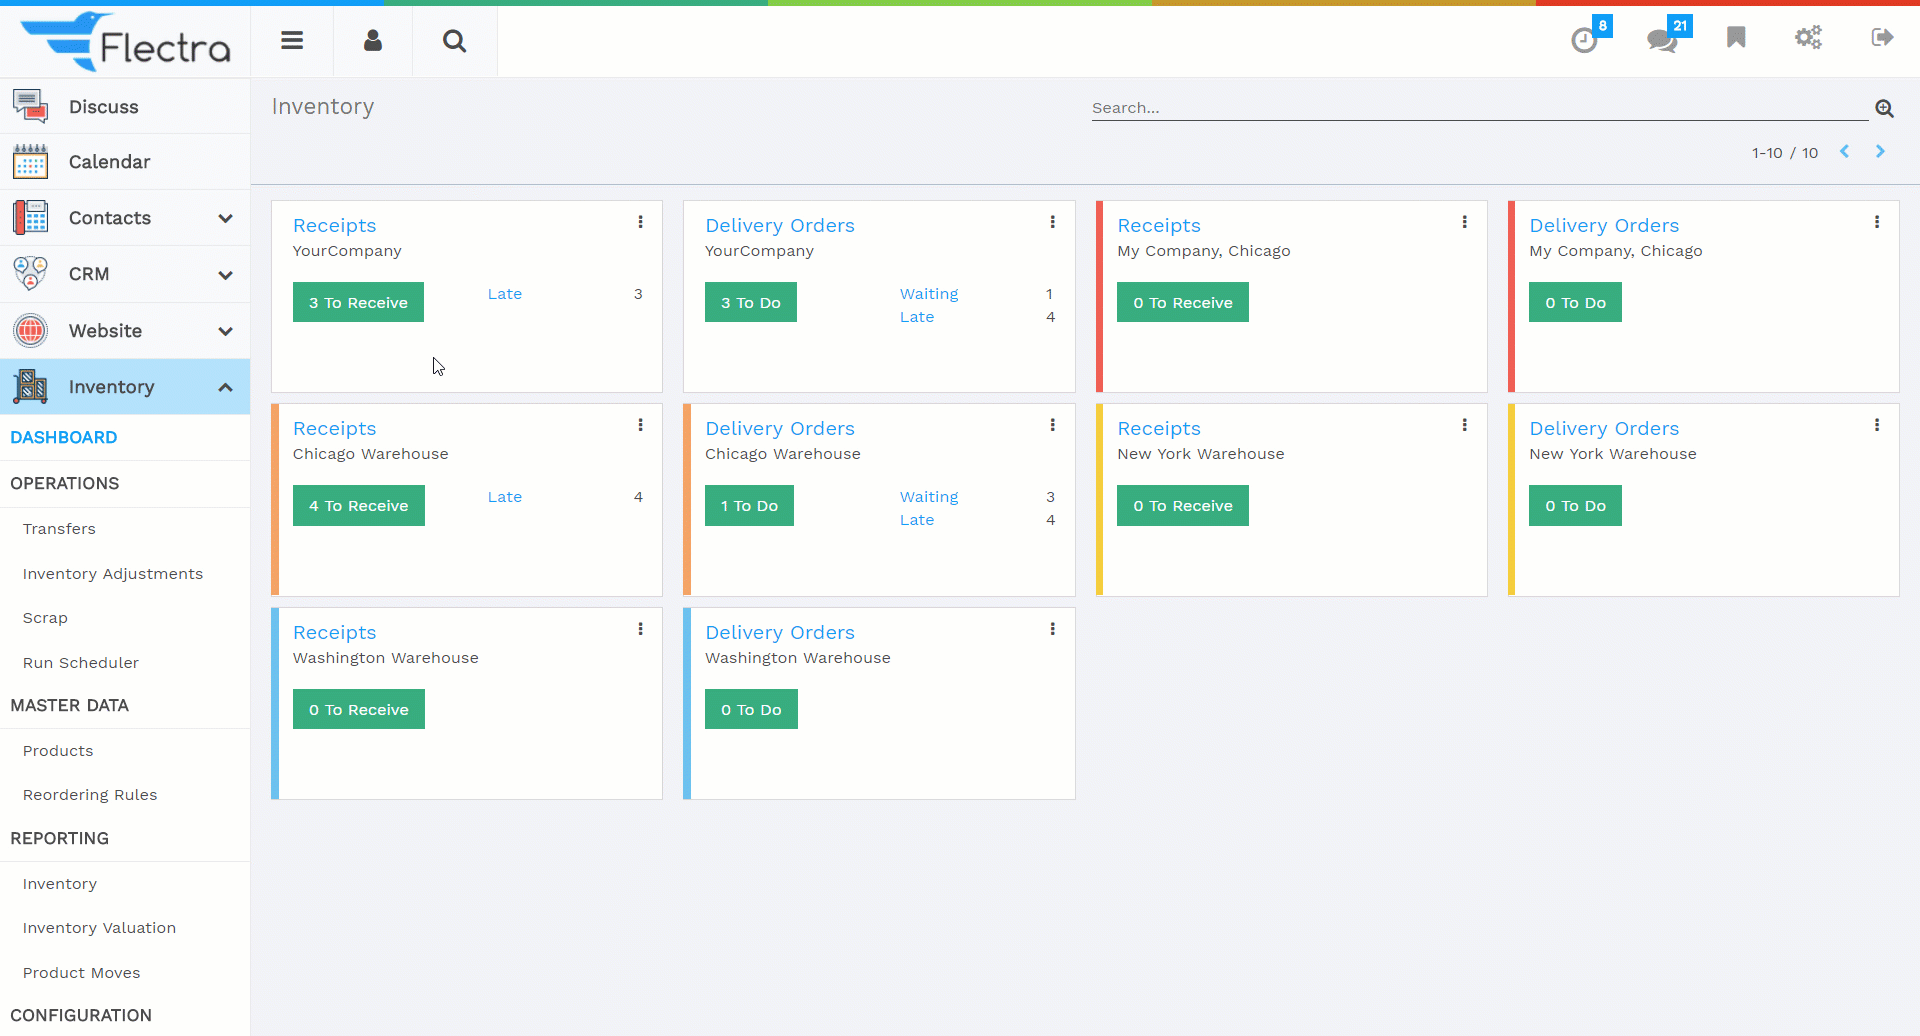Open Discuss from the sidebar

103,107
